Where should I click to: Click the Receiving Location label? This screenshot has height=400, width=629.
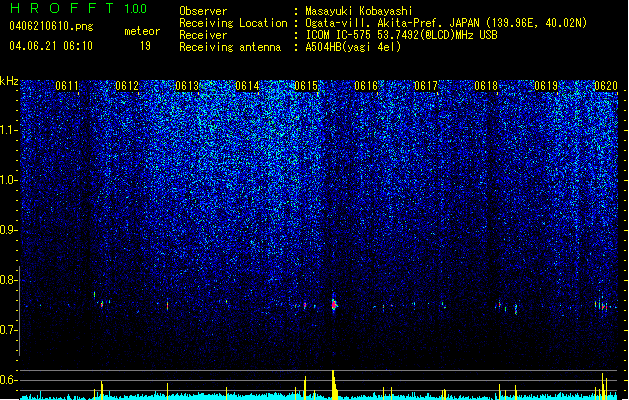pos(233,23)
